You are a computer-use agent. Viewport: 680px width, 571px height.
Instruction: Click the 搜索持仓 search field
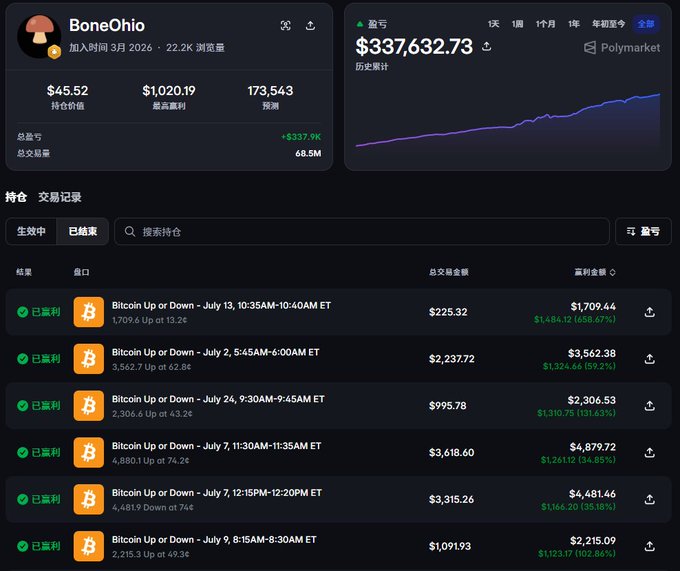click(x=362, y=232)
